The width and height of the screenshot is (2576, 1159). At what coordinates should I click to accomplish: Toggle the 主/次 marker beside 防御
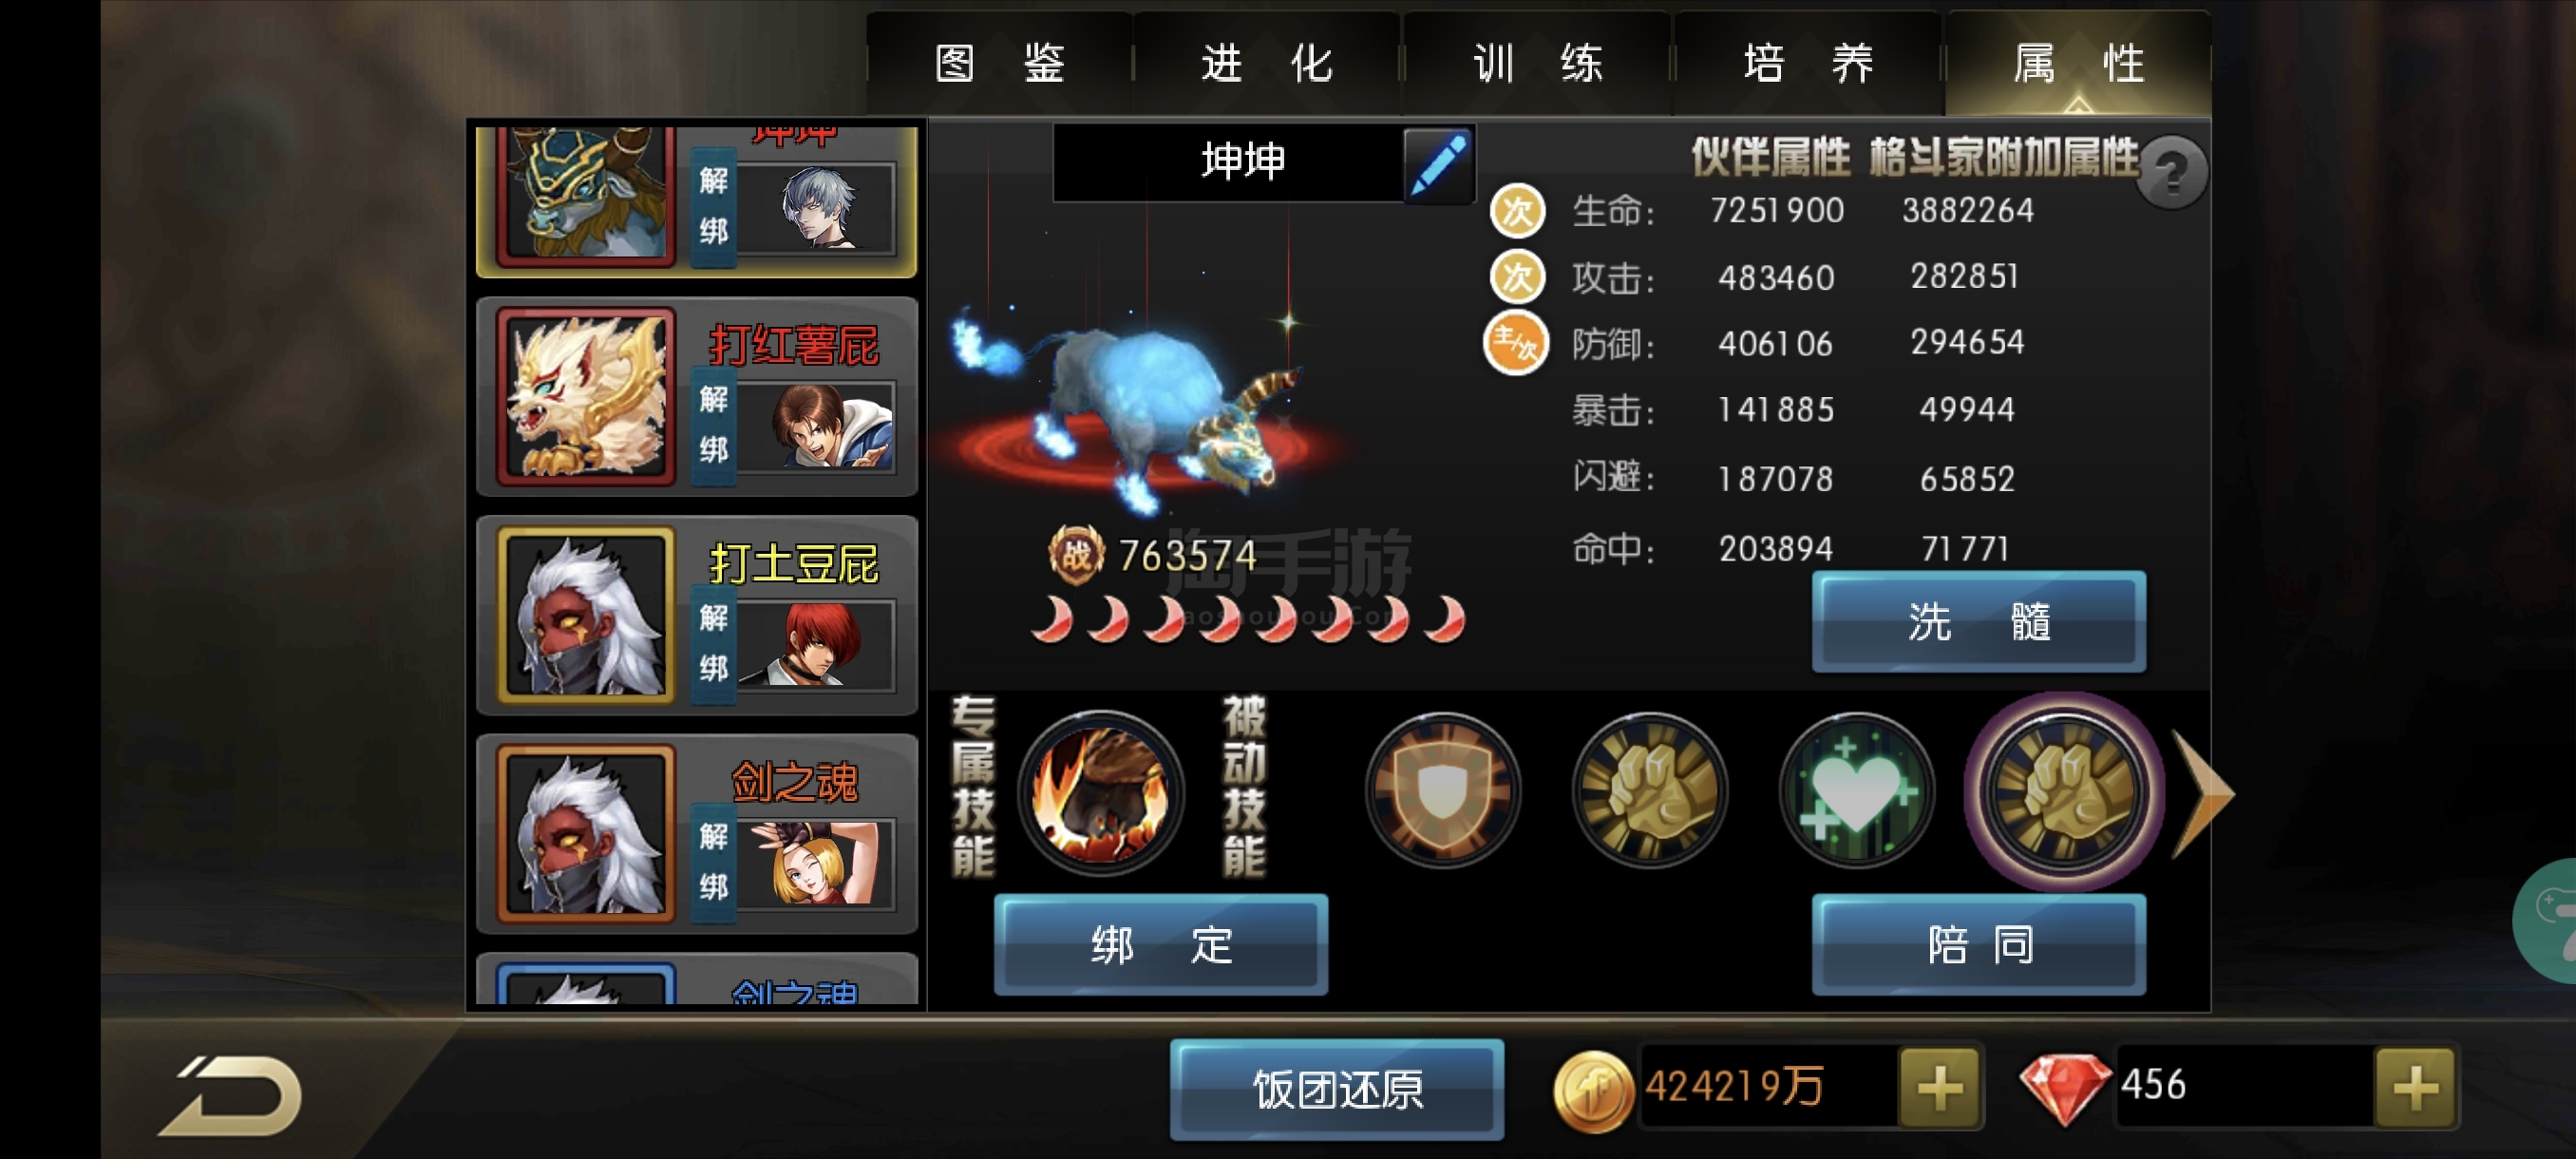tap(1515, 344)
